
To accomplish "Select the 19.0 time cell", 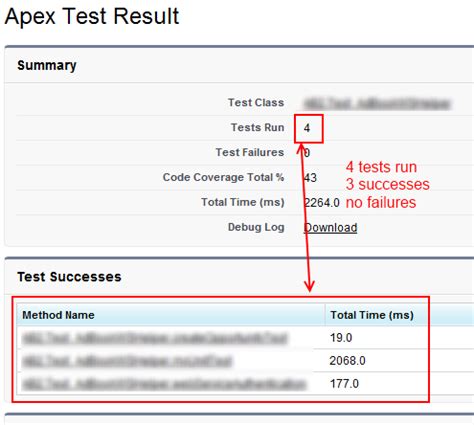I will pos(341,338).
